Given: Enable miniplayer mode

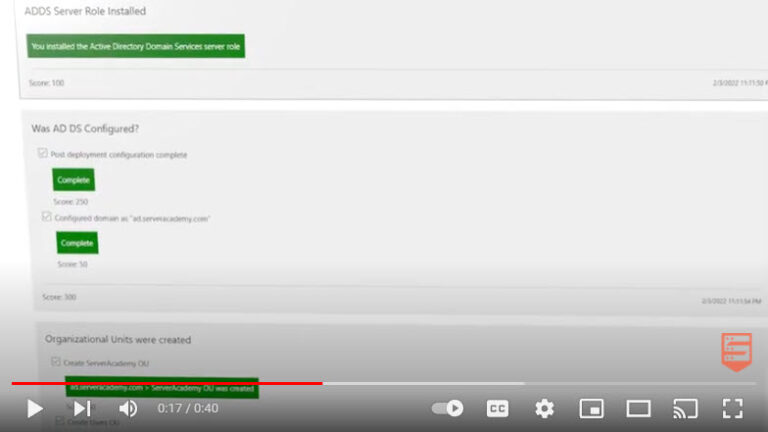Looking at the screenshot, I should click(x=591, y=408).
